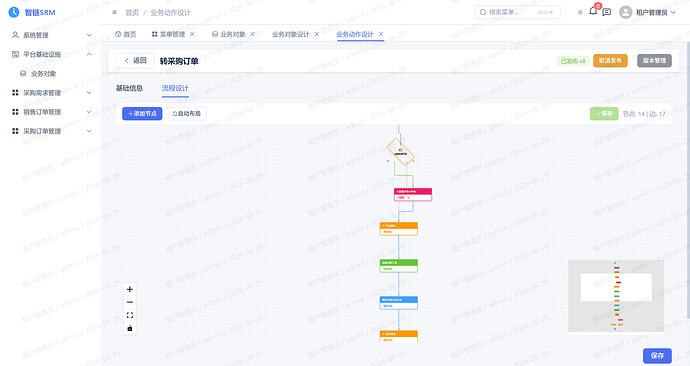The height and width of the screenshot is (366, 690).
Task: Click the 首页 breadcrumb link
Action: coord(132,12)
